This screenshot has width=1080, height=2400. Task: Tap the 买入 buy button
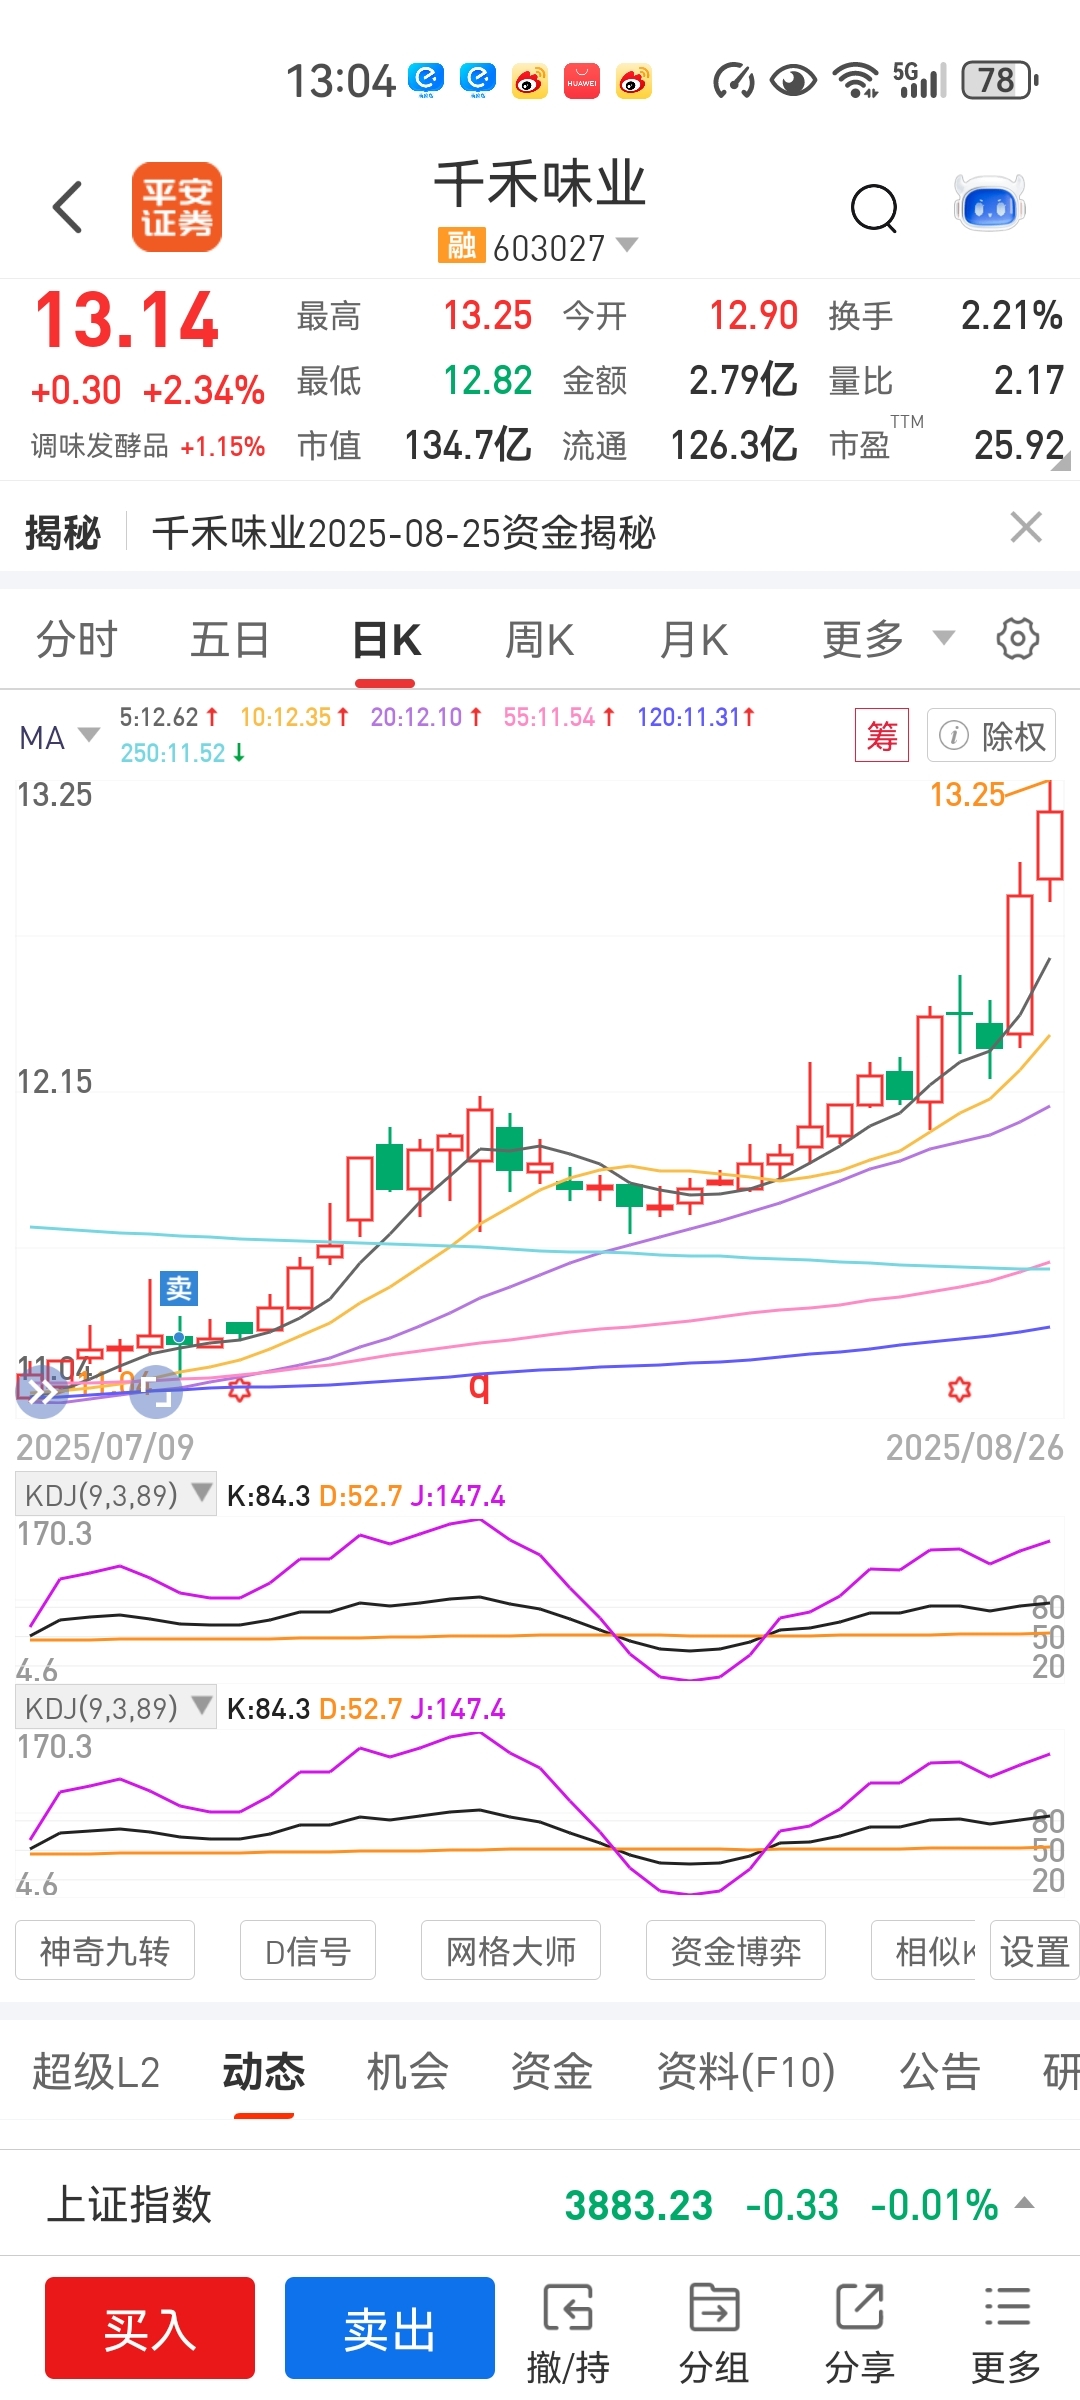tap(150, 2328)
